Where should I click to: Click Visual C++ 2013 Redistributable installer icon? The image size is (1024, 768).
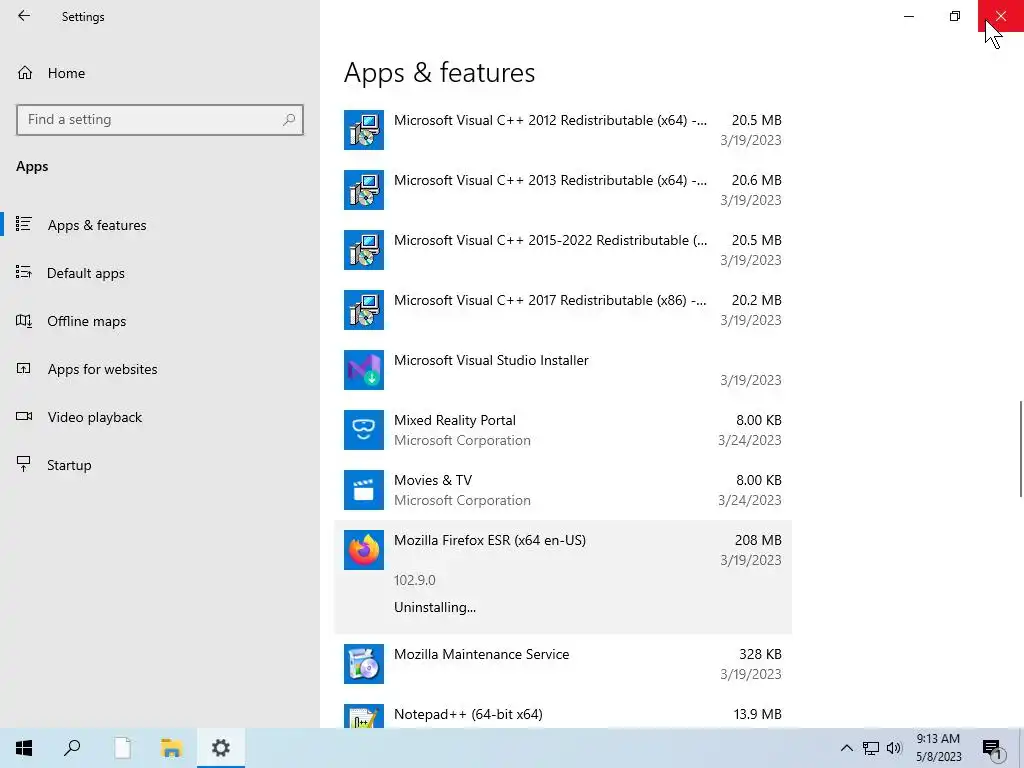(364, 190)
